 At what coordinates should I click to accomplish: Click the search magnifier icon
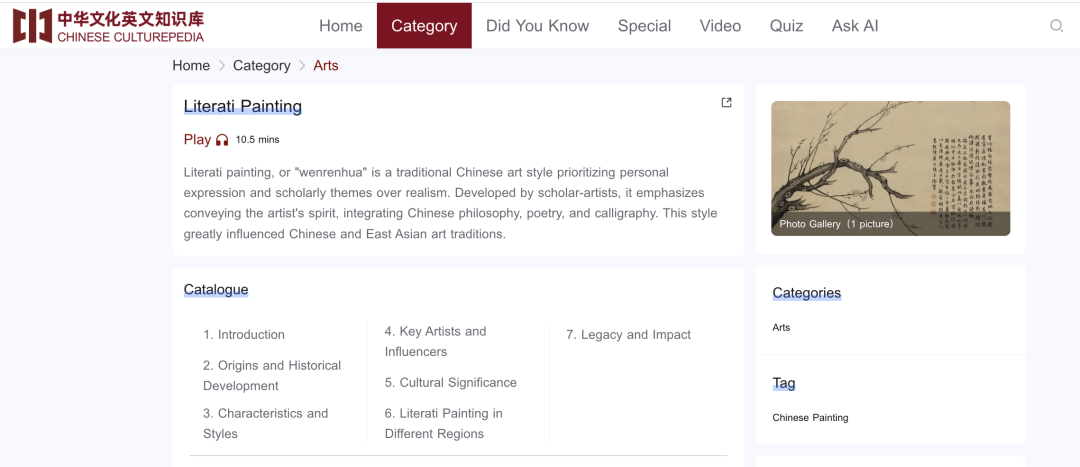(x=1056, y=26)
